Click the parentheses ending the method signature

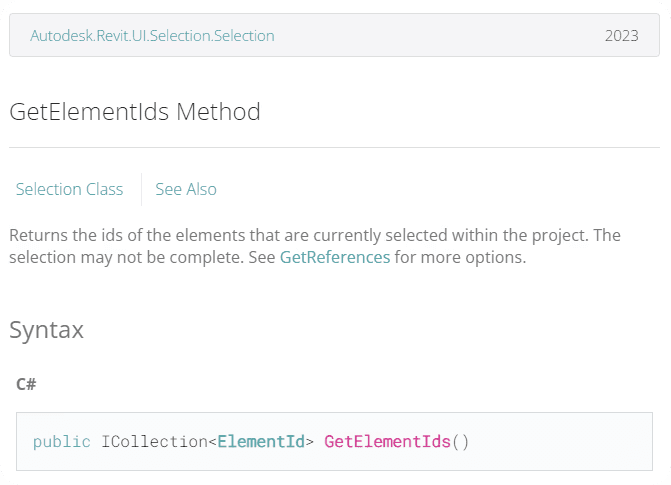tap(460, 441)
